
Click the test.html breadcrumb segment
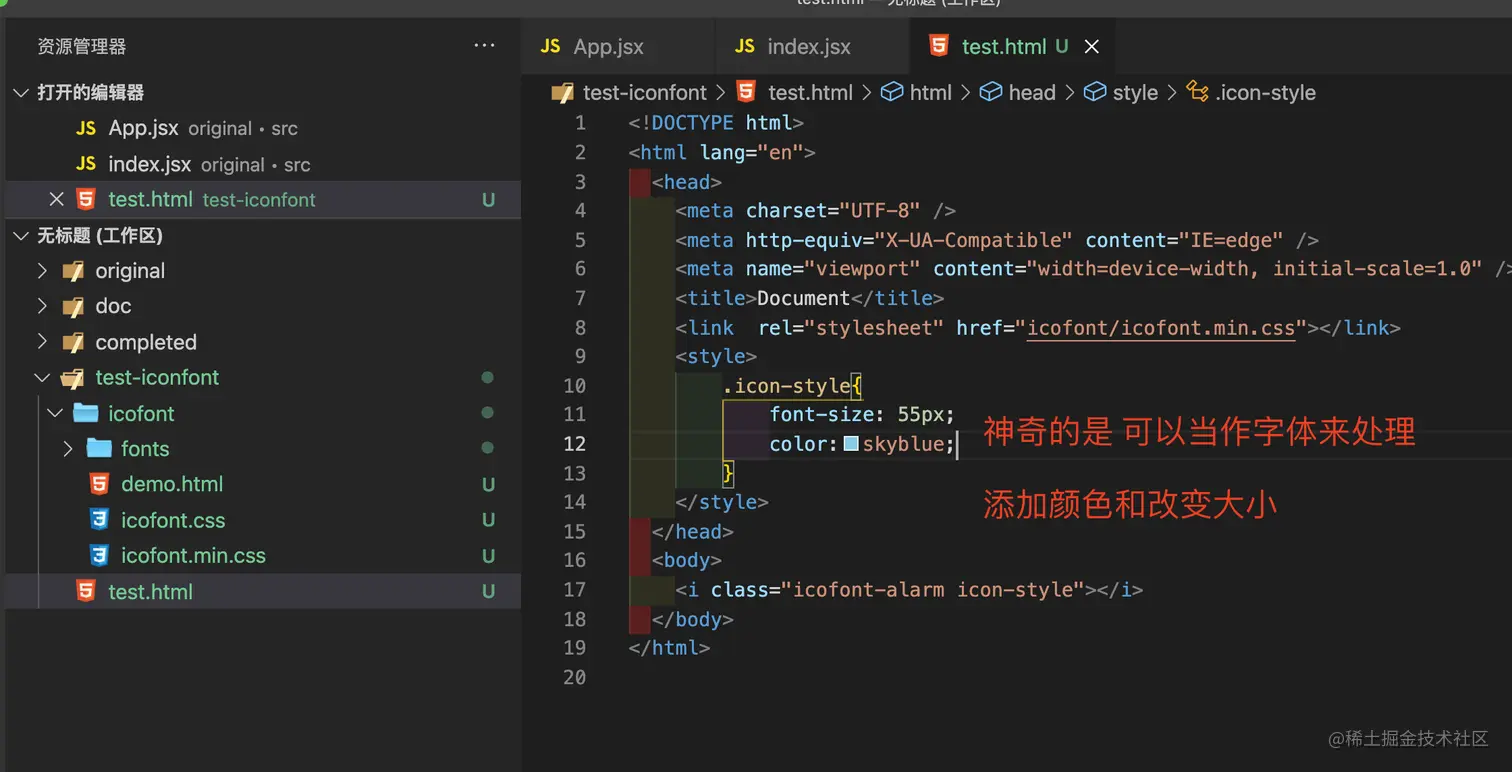click(x=810, y=92)
